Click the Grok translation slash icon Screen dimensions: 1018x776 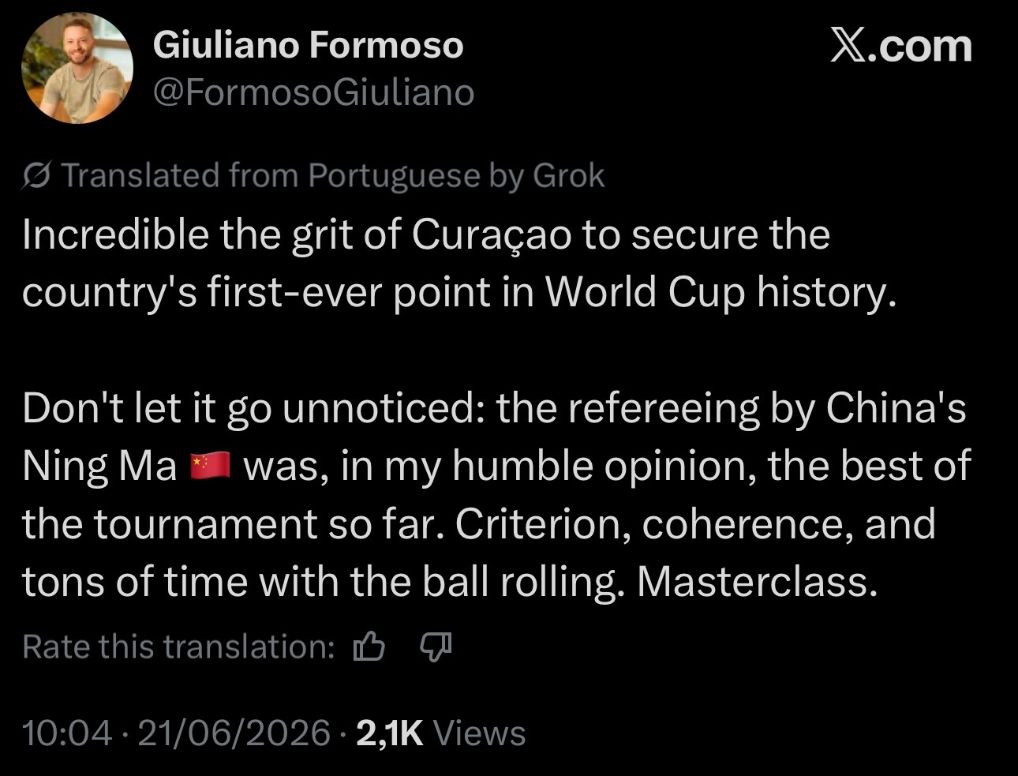36,176
